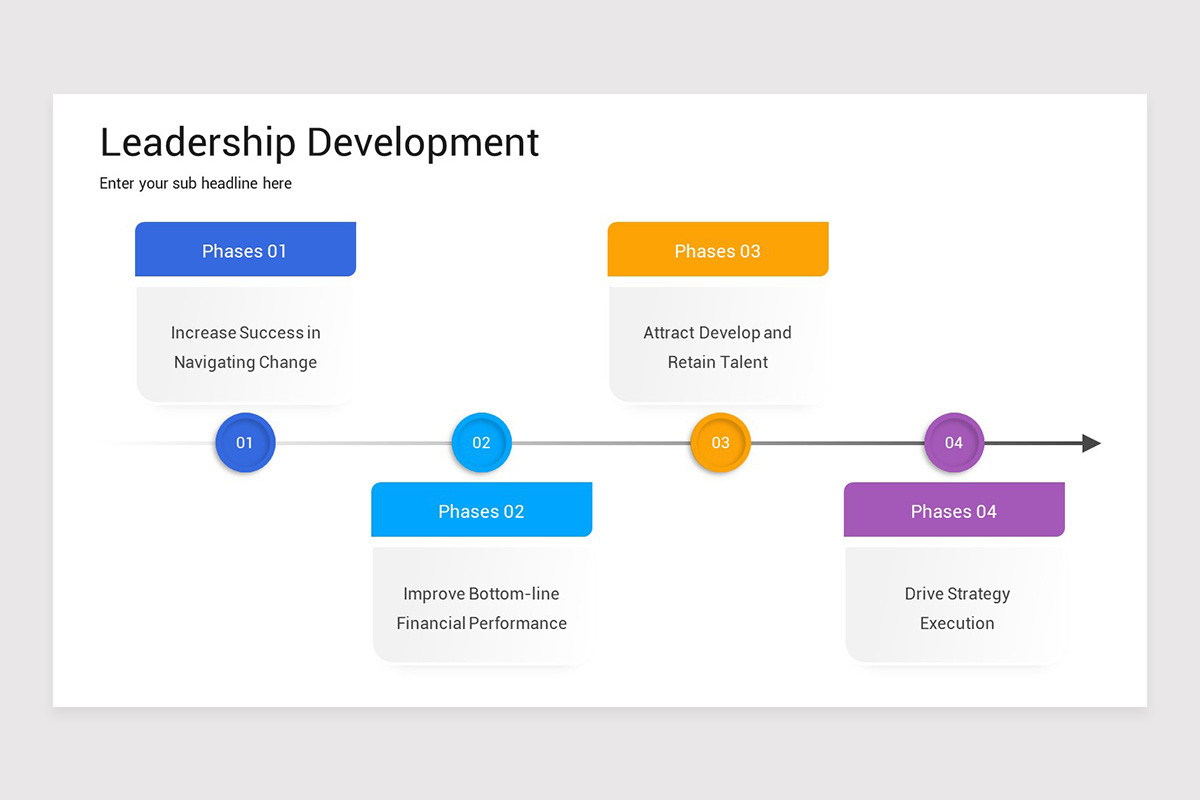
Task: Select the Leadership Development title
Action: 318,142
